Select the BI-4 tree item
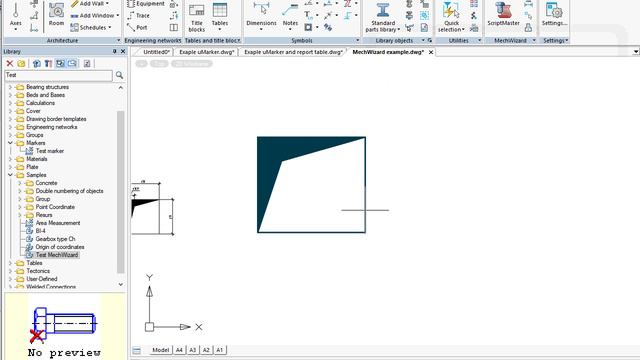The width and height of the screenshot is (640, 360). click(40, 231)
